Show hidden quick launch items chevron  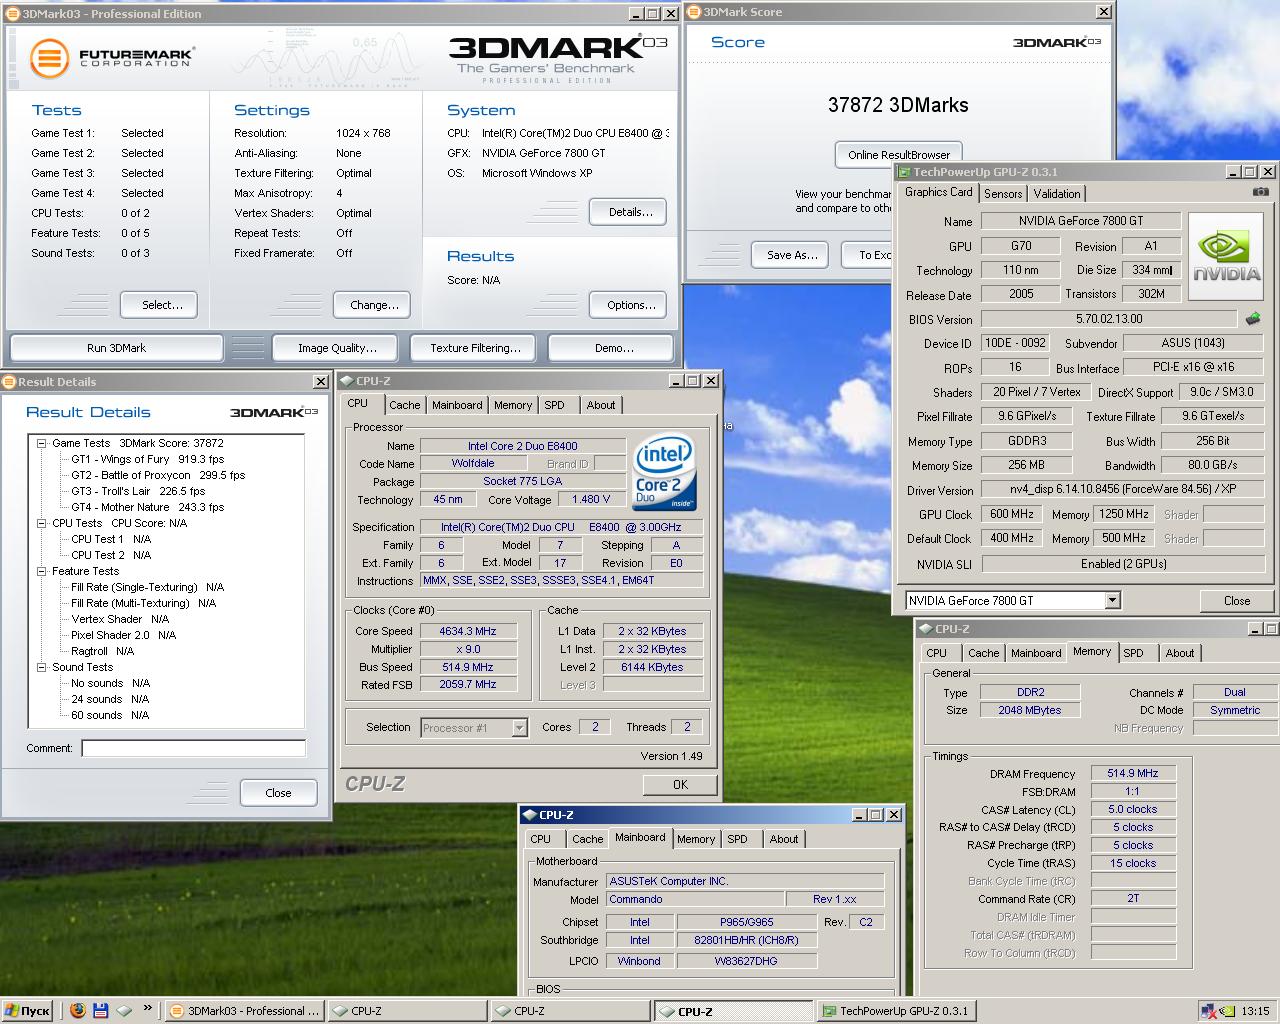coord(148,1009)
